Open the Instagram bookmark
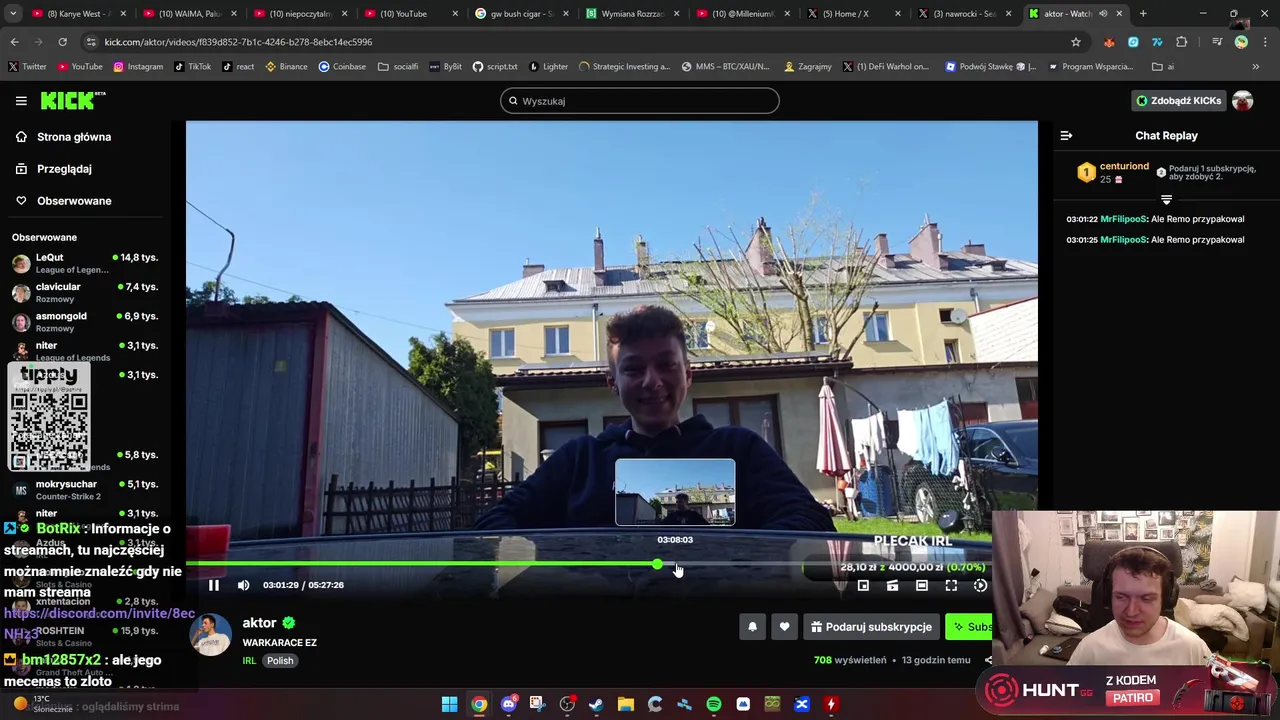This screenshot has height=720, width=1280. (x=138, y=67)
